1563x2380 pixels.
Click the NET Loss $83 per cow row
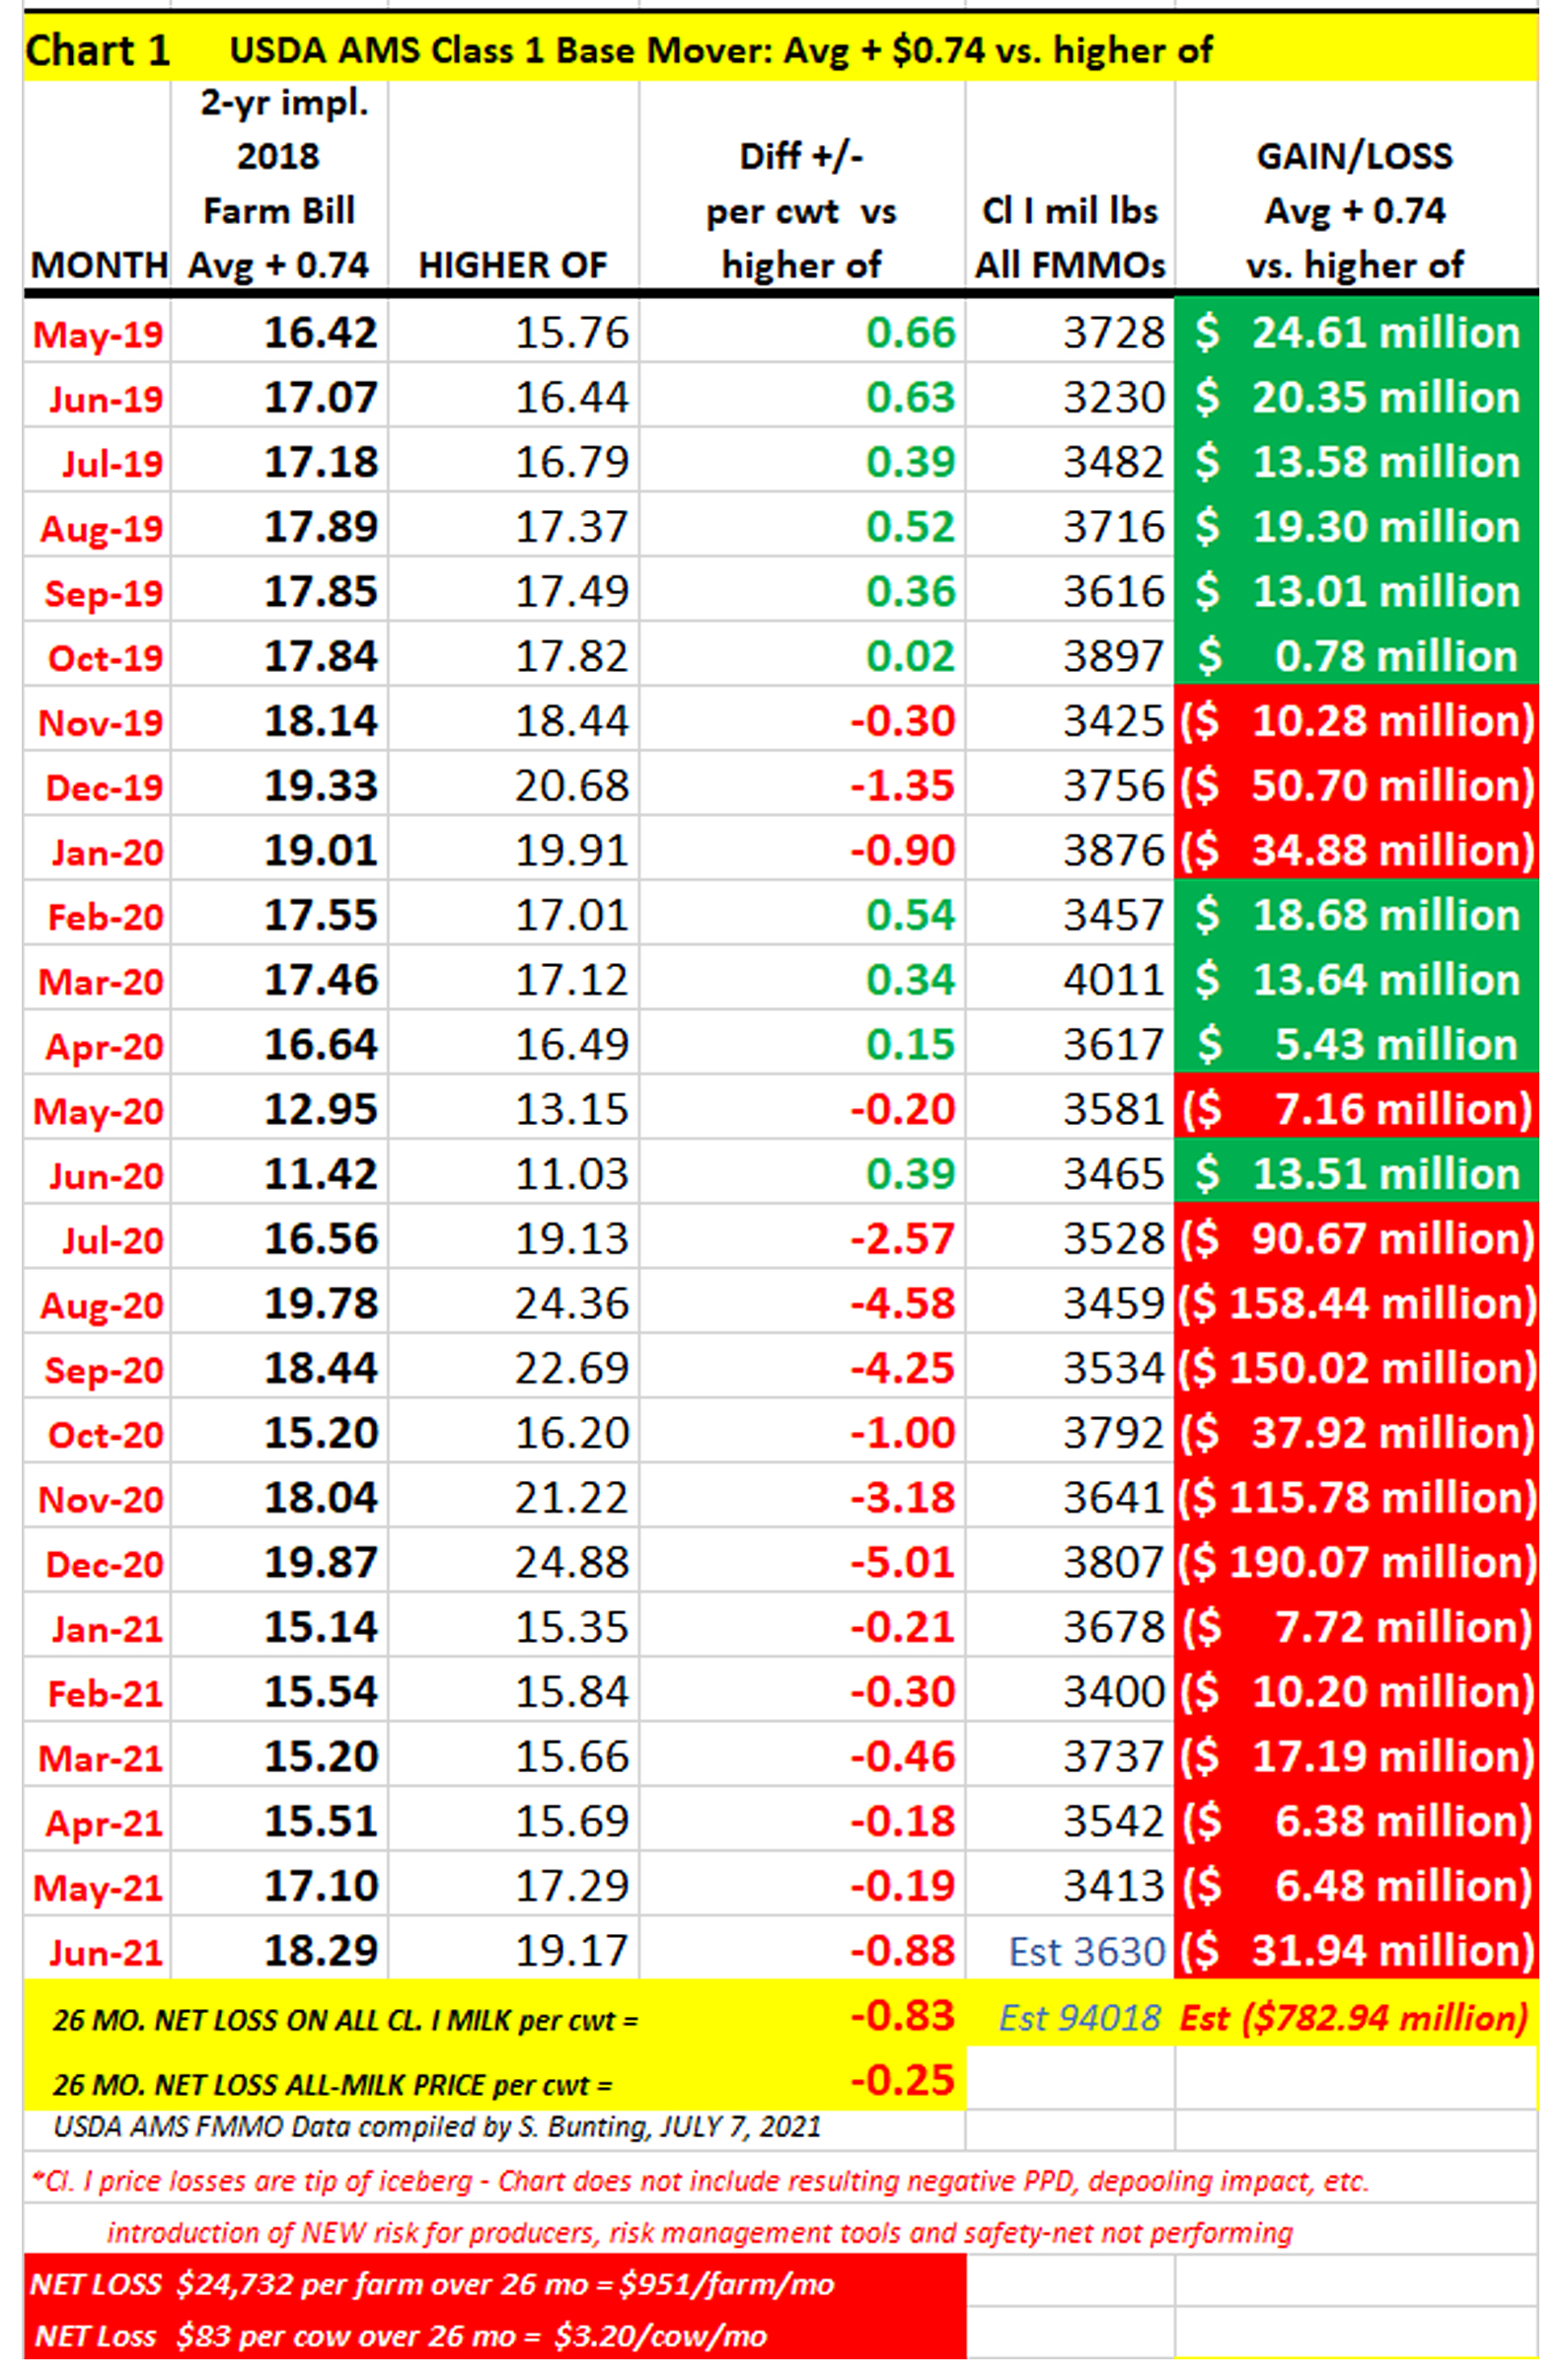click(x=400, y=2336)
